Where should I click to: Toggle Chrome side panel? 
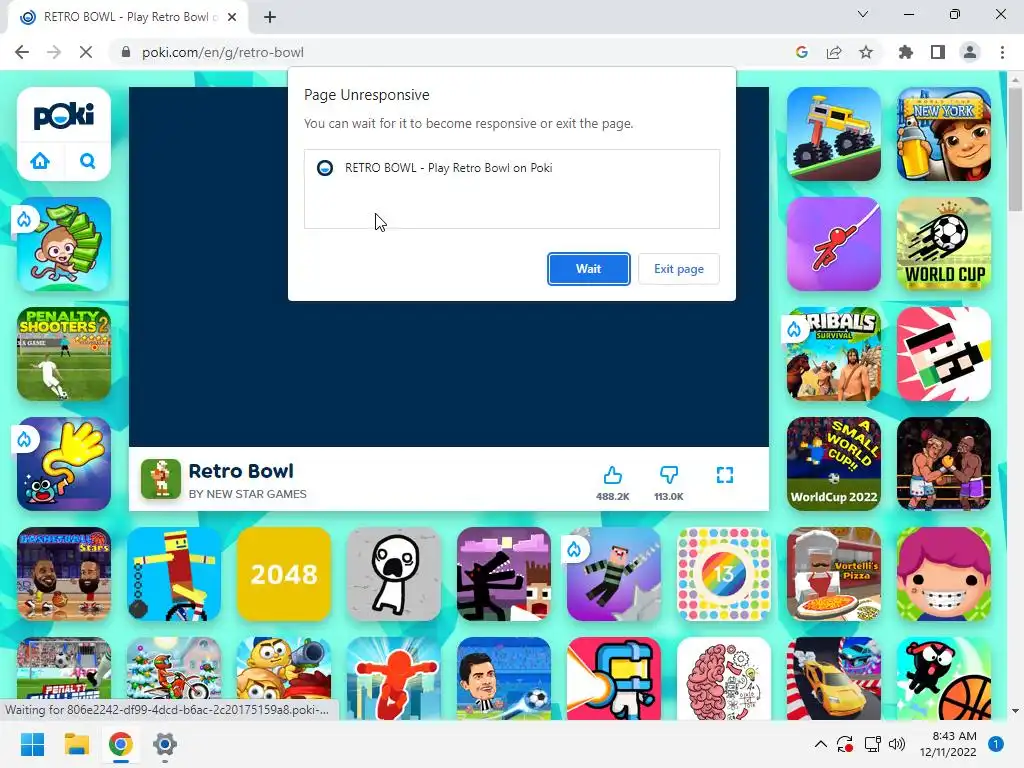point(938,52)
